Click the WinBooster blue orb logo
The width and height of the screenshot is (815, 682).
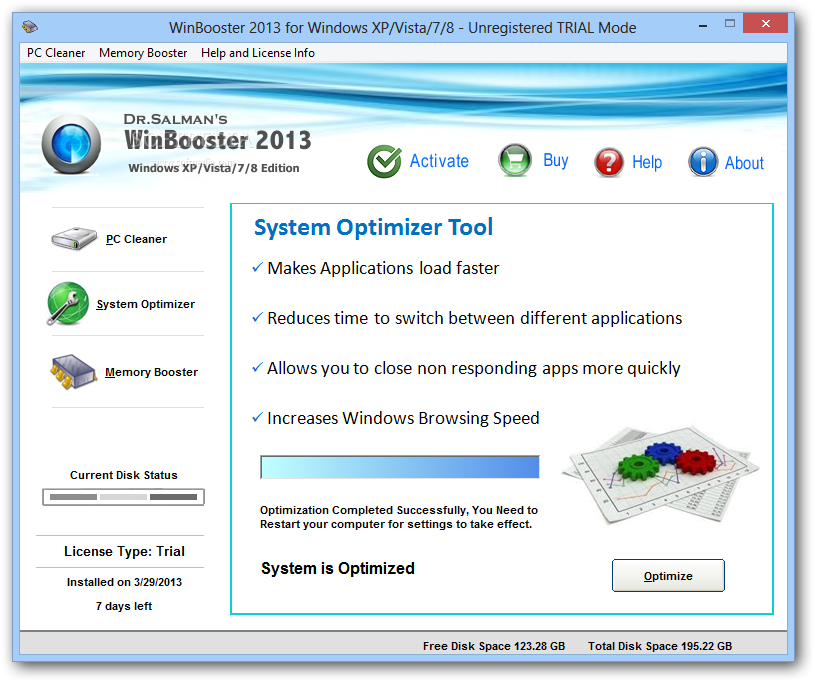tap(71, 144)
